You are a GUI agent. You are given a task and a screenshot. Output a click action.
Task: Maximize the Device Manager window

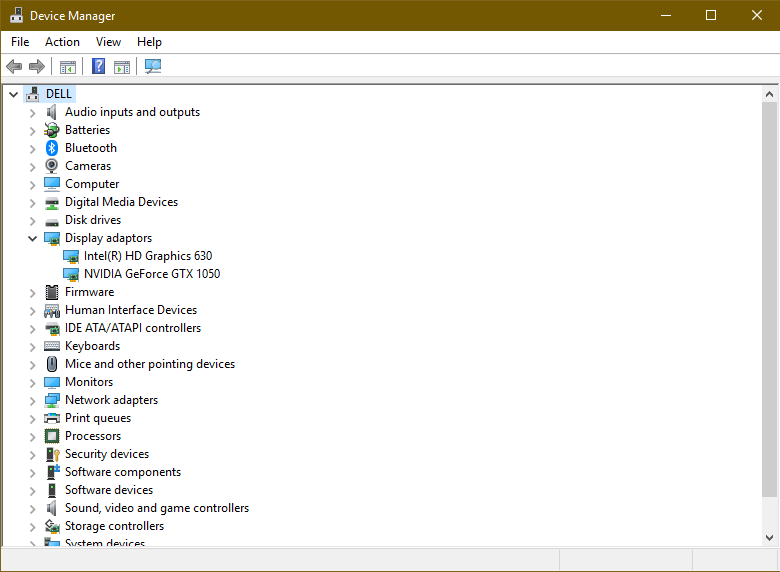711,15
